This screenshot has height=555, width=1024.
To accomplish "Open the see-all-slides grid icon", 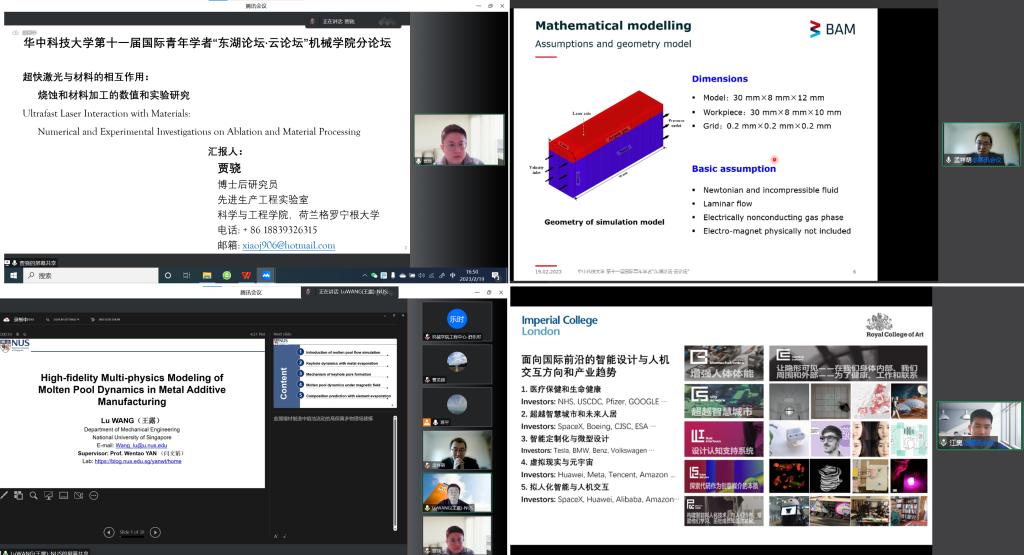I will pyautogui.click(x=19, y=494).
